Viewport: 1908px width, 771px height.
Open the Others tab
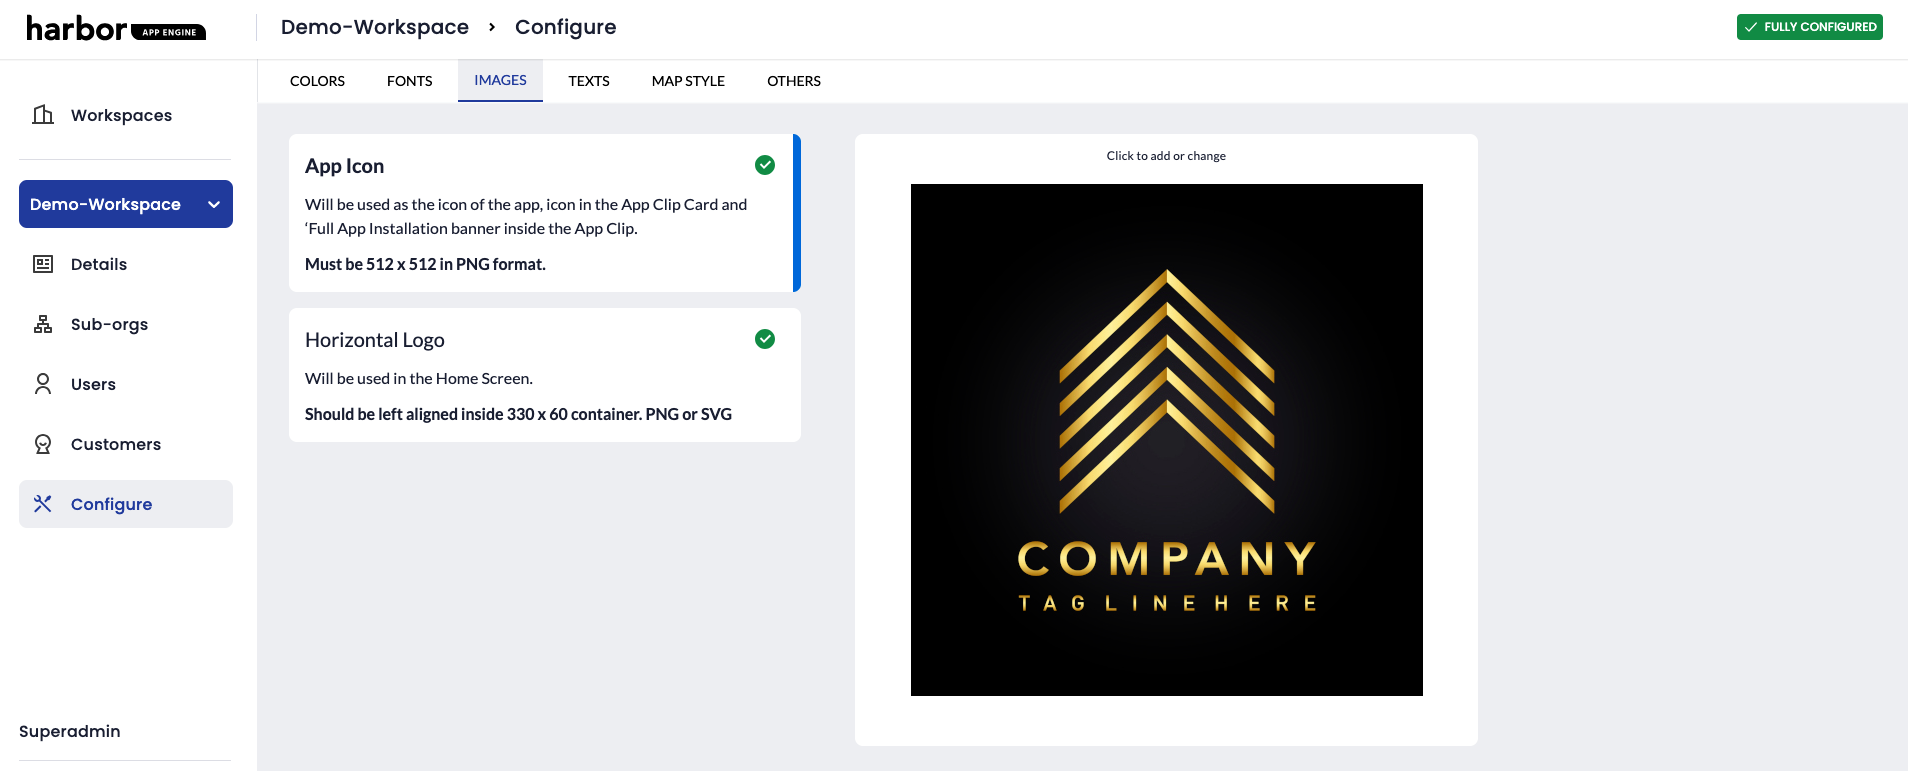[793, 81]
